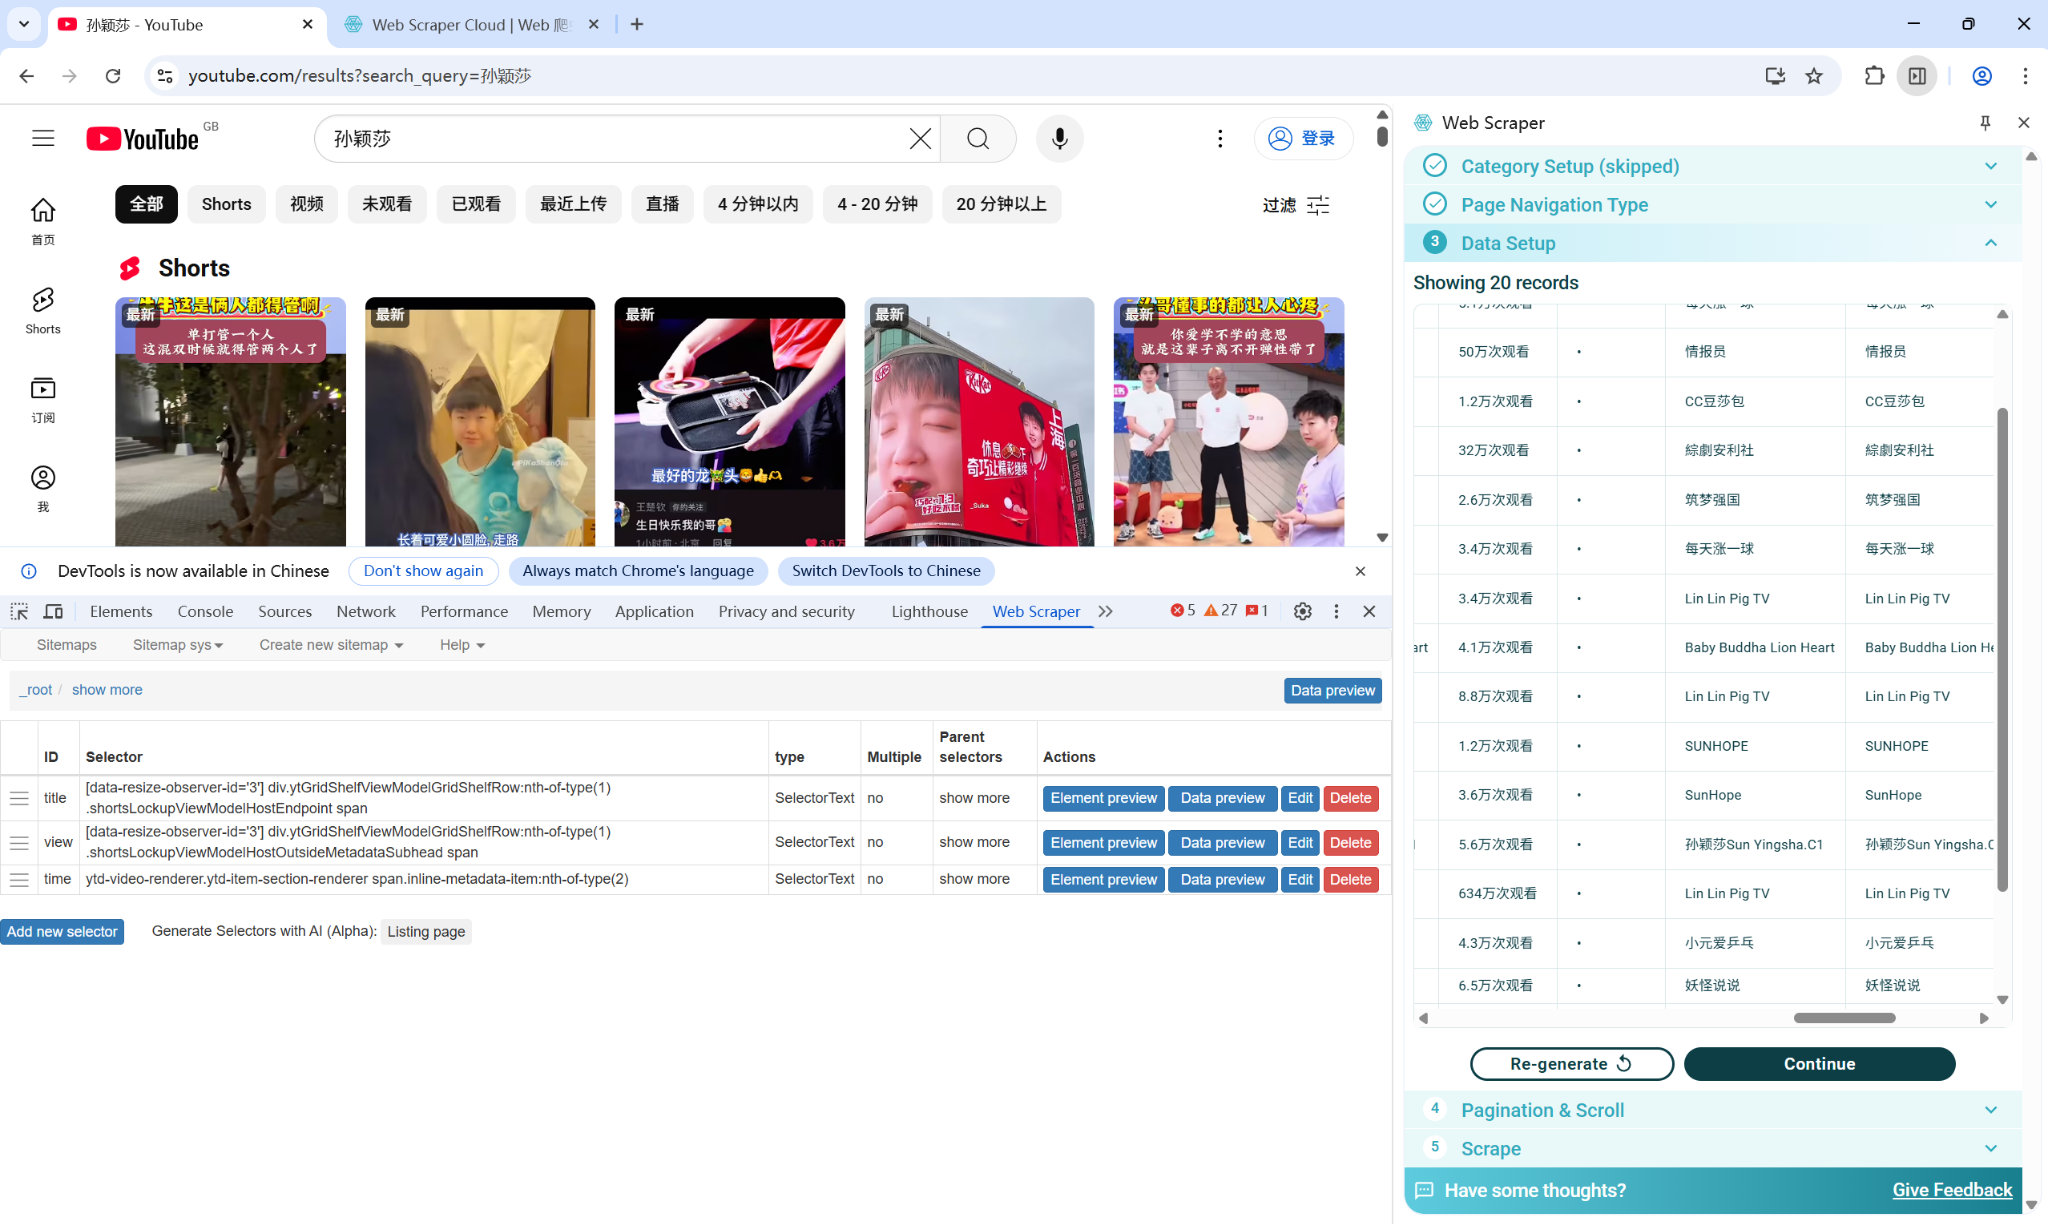
Task: Go to 首页 via the home icon
Action: 42,219
